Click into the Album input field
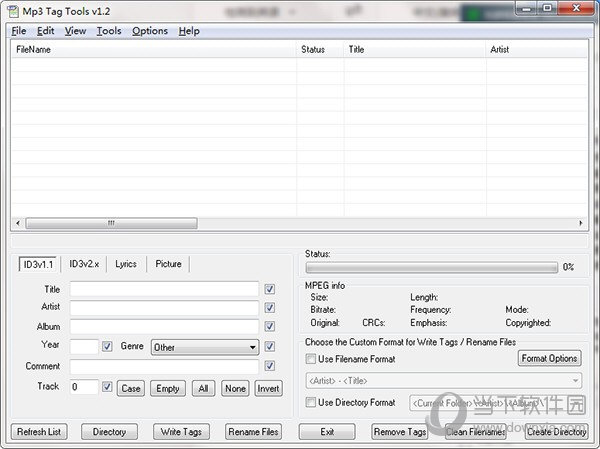Viewport: 600px width, 449px height. 164,327
